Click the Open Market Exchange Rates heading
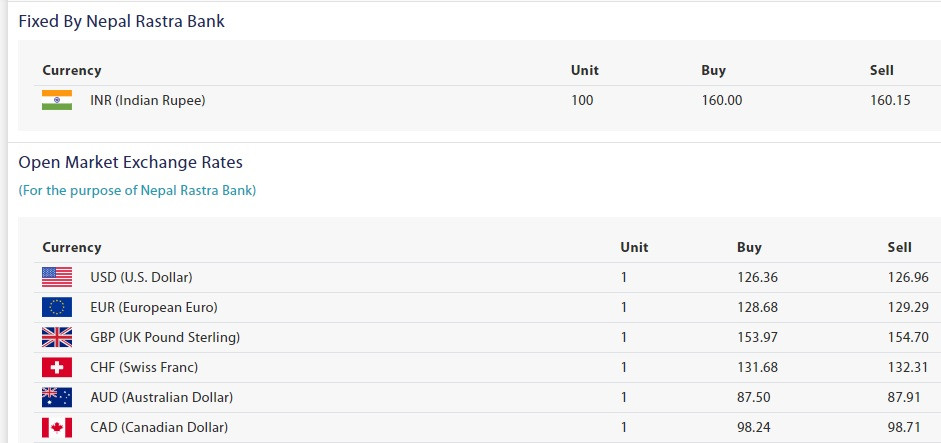Image resolution: width=941 pixels, height=443 pixels. point(131,162)
